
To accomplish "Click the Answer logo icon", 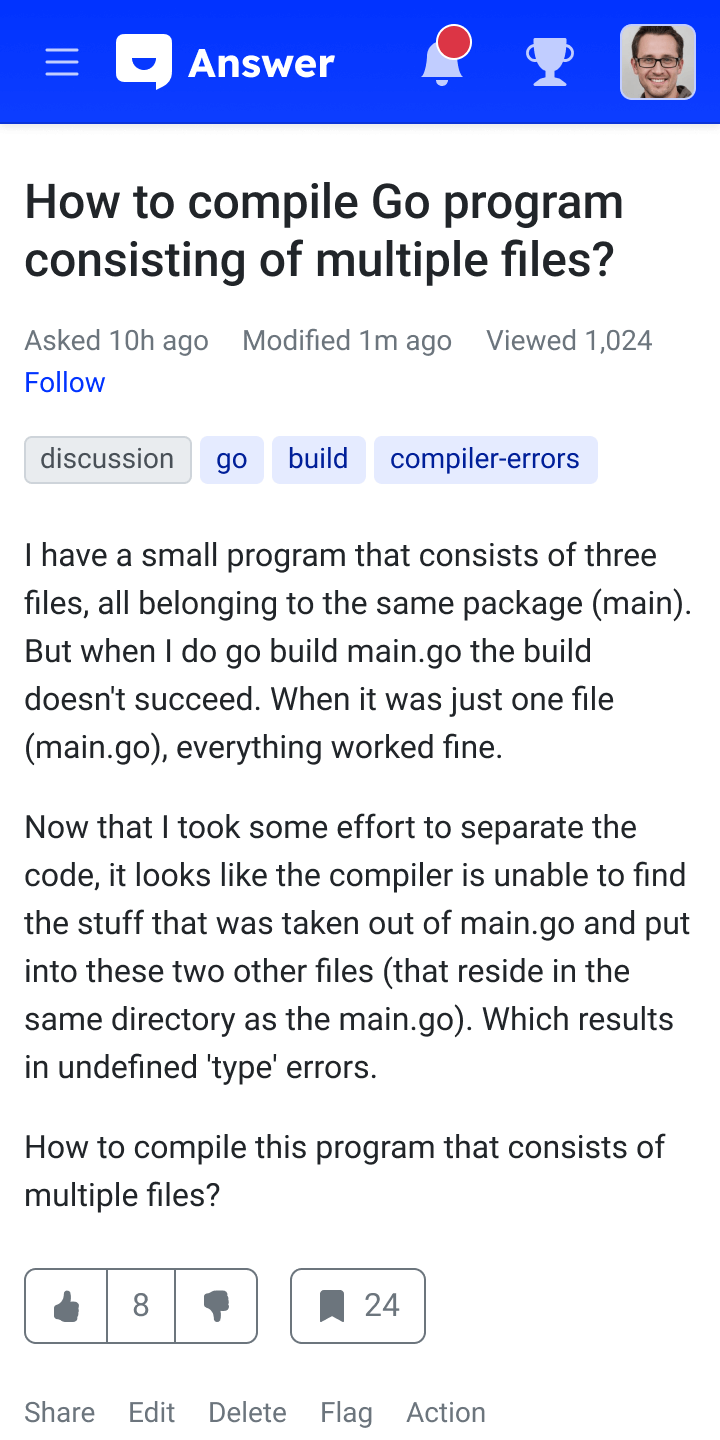I will [x=144, y=62].
